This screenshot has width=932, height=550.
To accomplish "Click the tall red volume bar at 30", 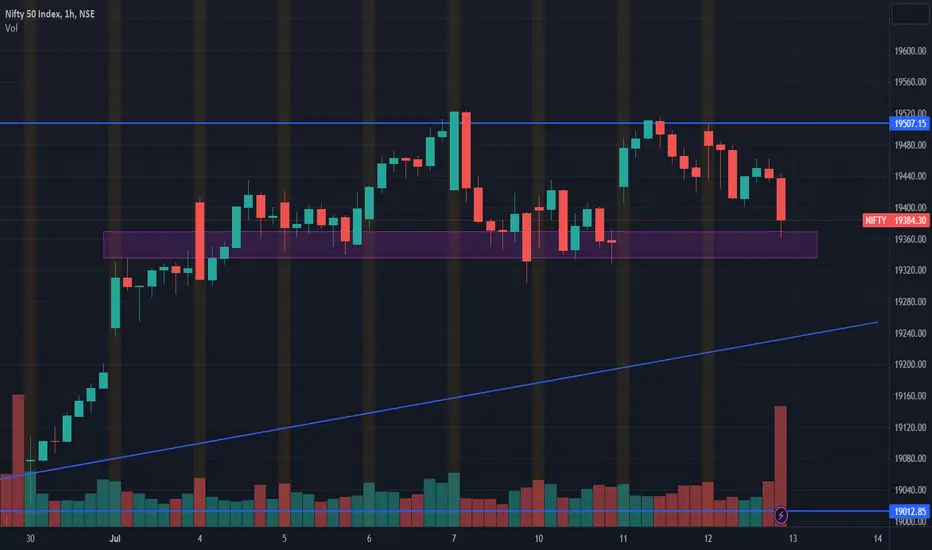I will point(18,461).
